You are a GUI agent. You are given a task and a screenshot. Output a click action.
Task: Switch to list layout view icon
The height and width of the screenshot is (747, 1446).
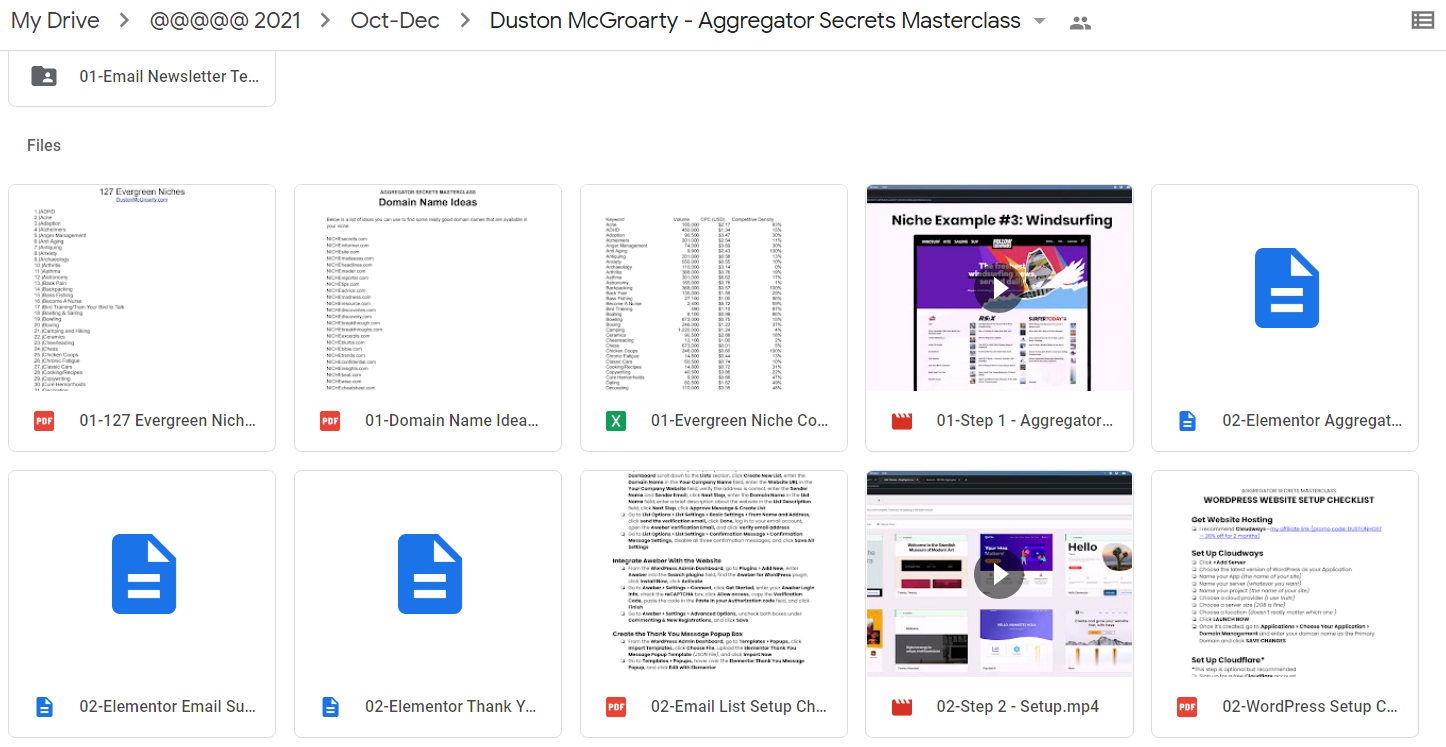click(x=1422, y=20)
